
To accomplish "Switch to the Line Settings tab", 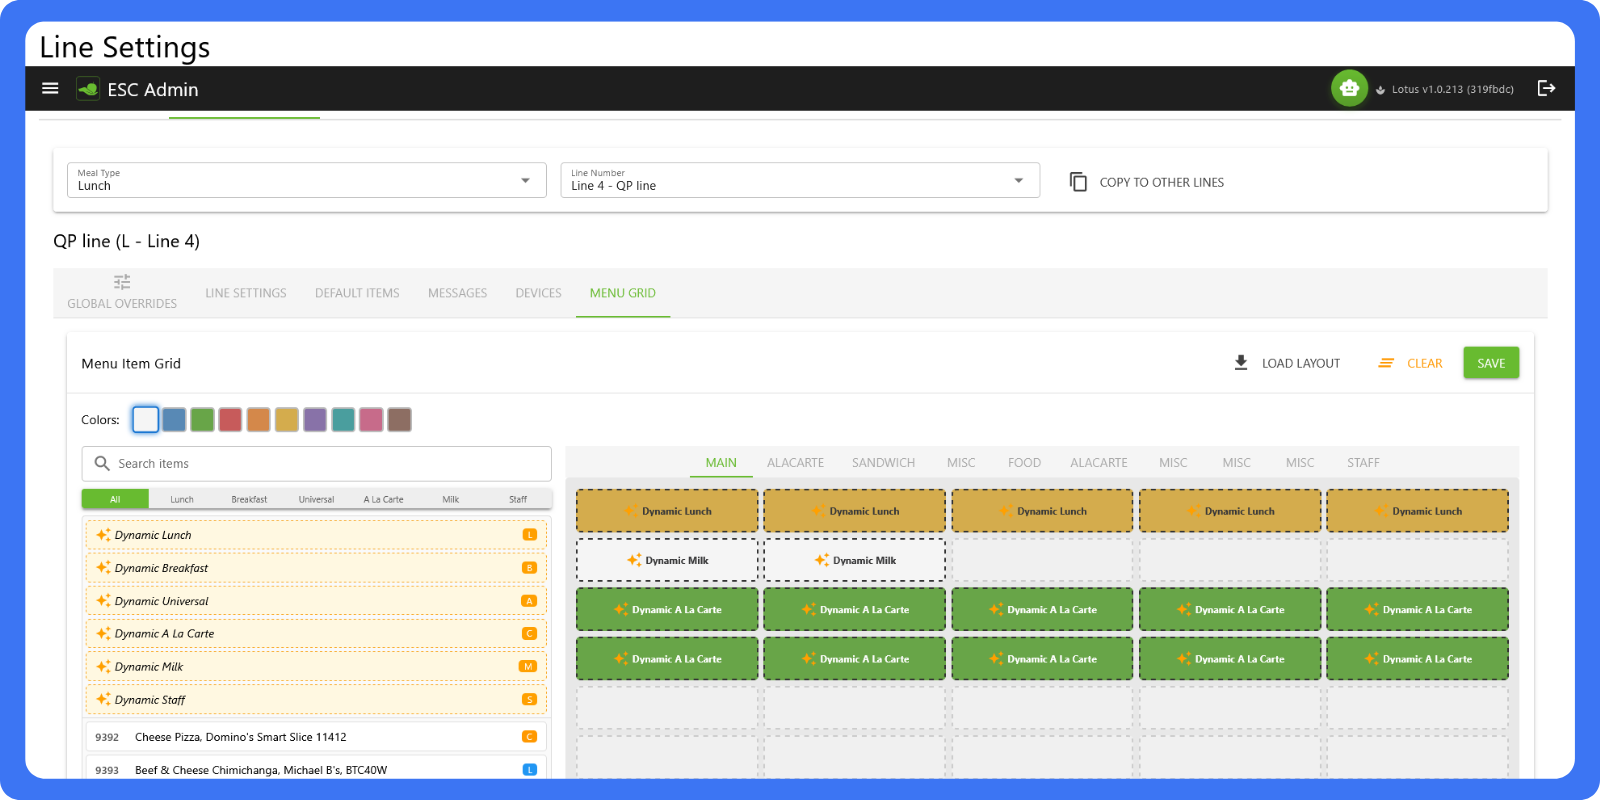I will point(246,293).
